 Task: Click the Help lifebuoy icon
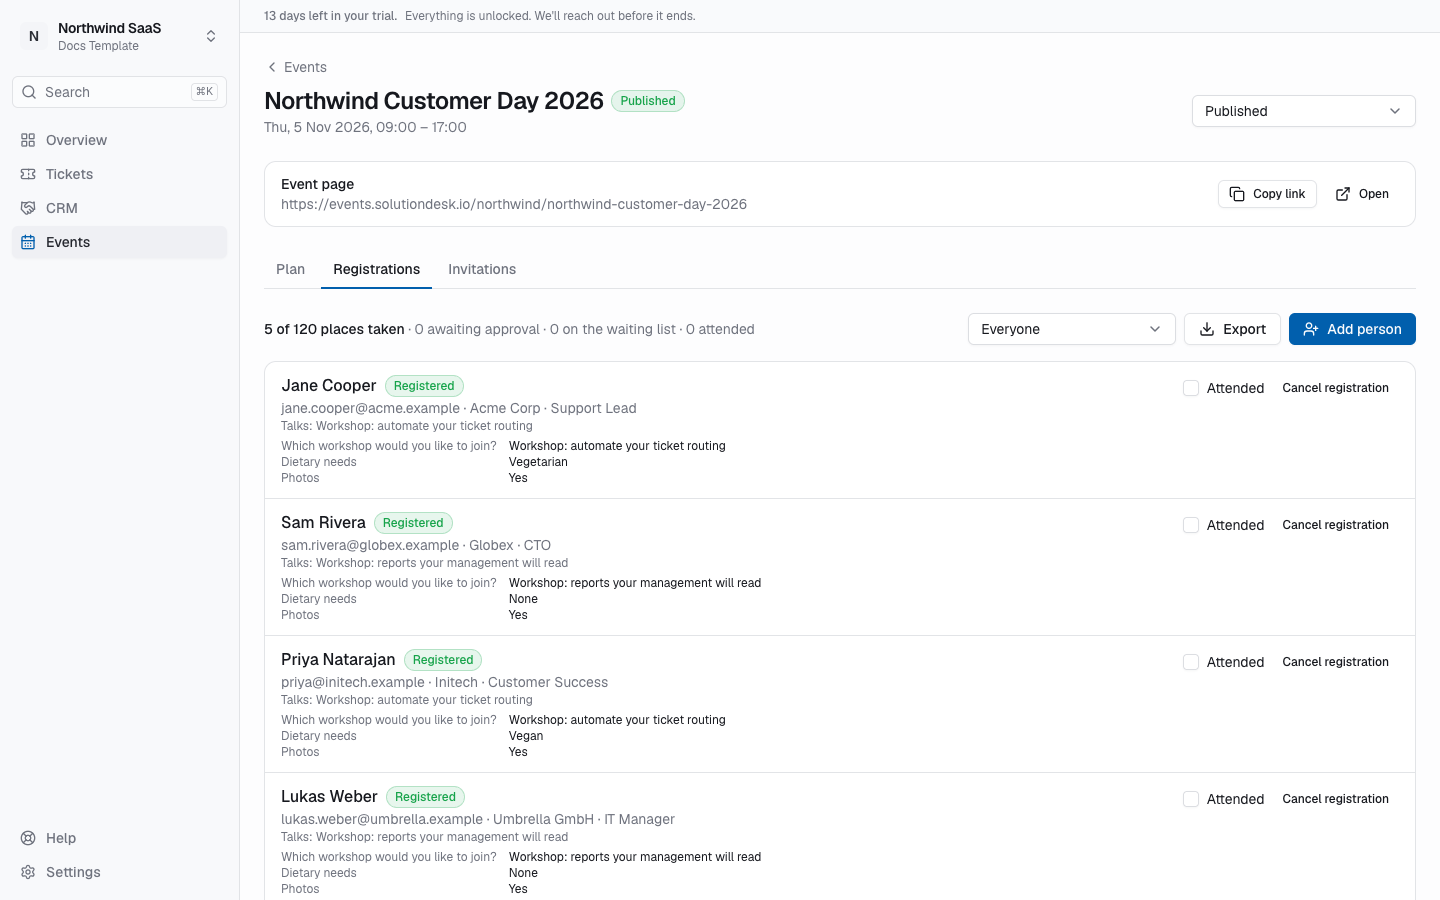tap(28, 838)
